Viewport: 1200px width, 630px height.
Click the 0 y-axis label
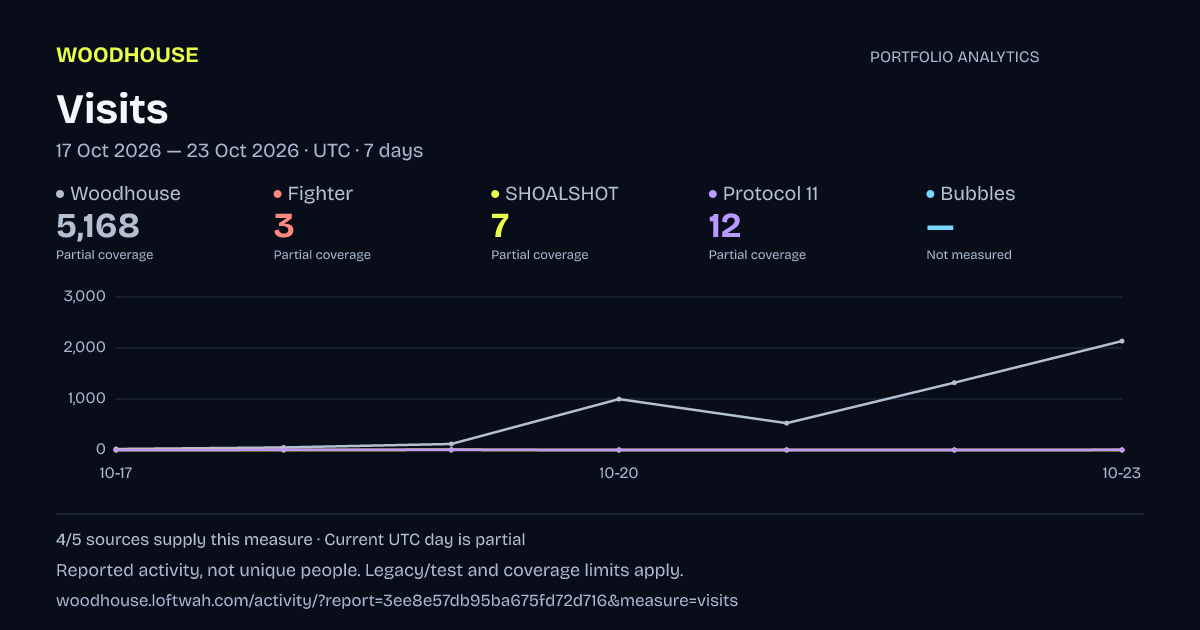[101, 450]
